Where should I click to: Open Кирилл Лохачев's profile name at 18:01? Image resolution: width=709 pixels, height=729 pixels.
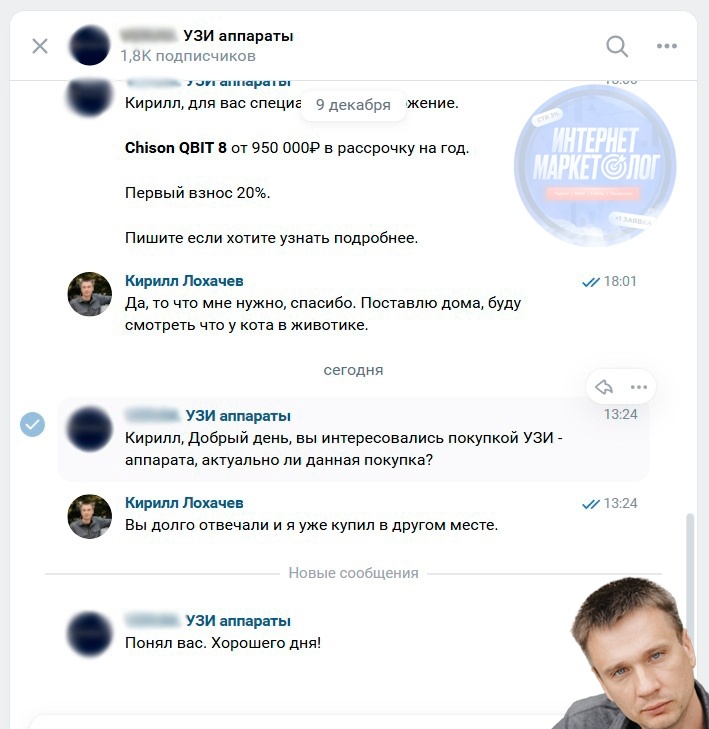tap(184, 281)
